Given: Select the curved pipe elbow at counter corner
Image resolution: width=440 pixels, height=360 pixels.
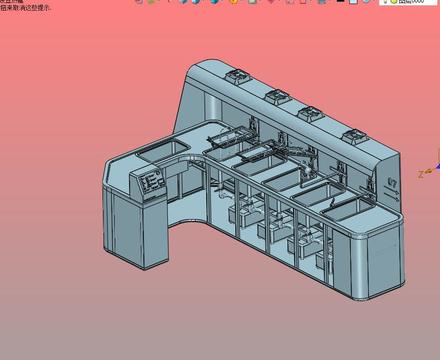Looking at the screenshot, I should click(195, 159).
